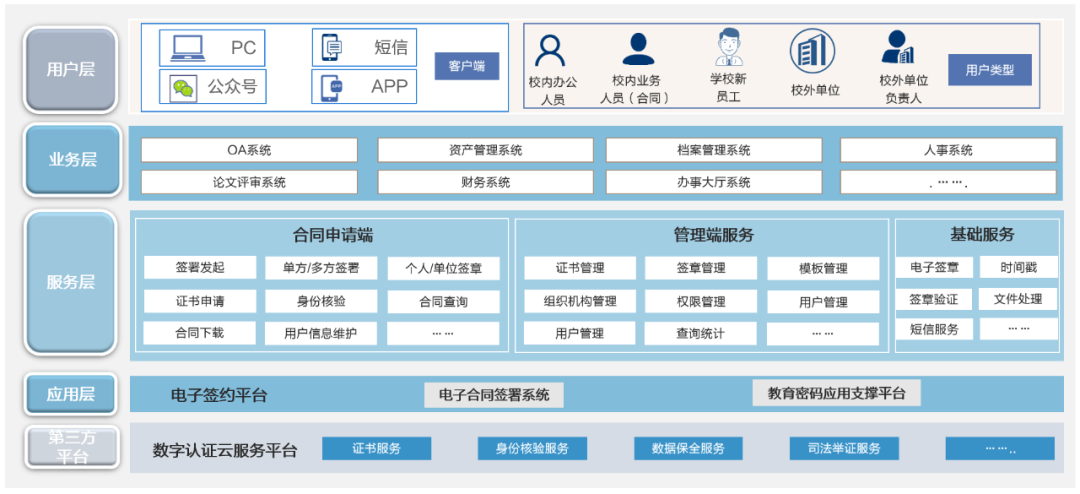Select the 校内办公人员 person icon
The image size is (1080, 494).
[550, 51]
